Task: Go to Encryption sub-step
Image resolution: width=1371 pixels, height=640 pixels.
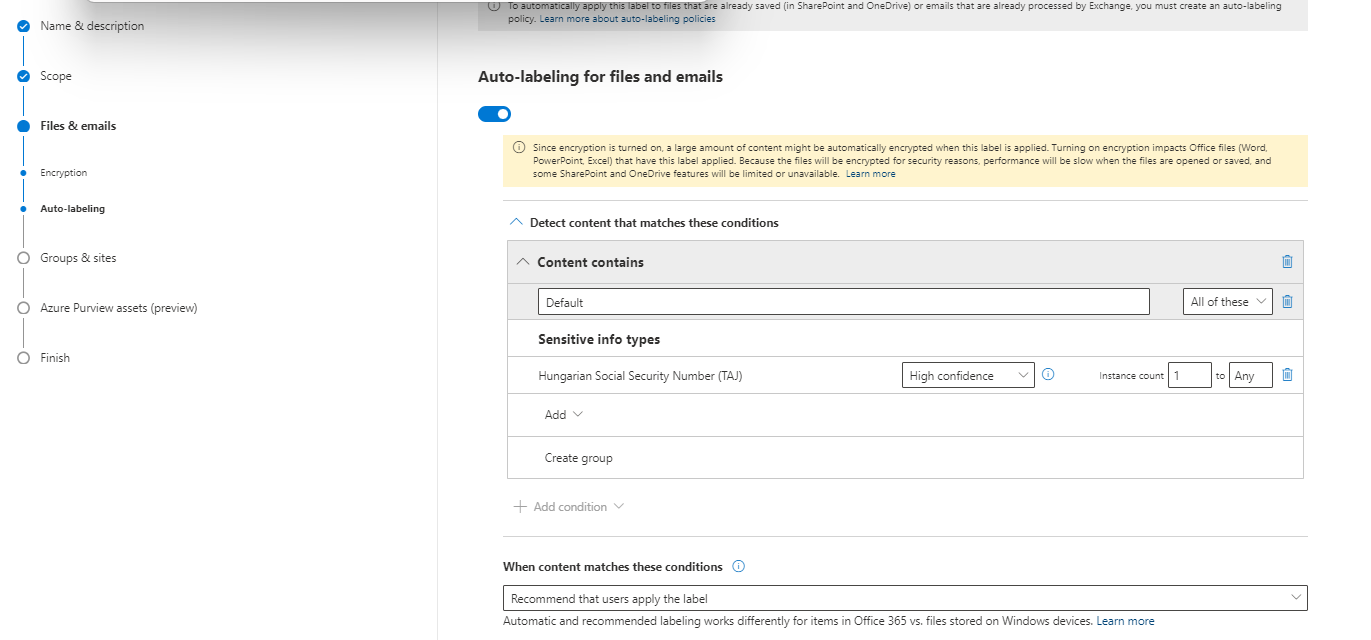Action: point(63,173)
